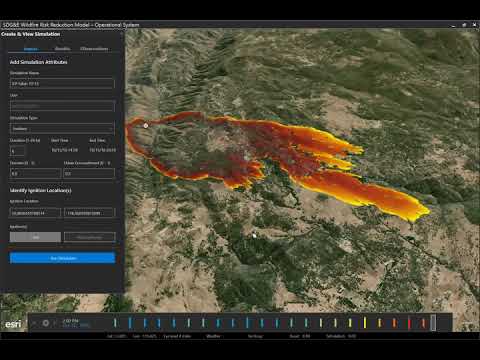Click the Duration hours field
Image resolution: width=480 pixels, height=360 pixels.
(x=17, y=151)
